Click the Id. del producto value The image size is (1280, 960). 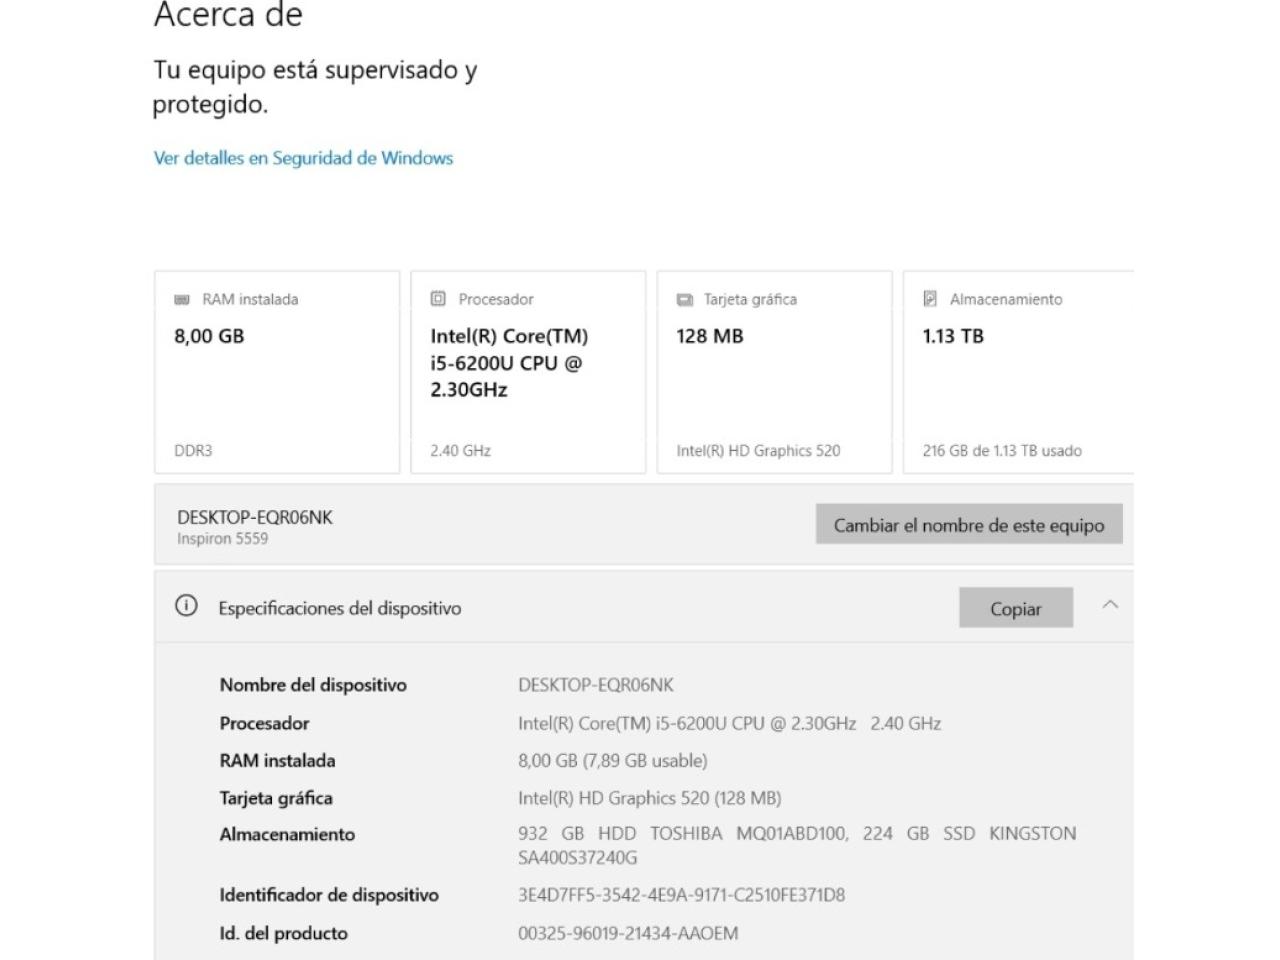click(x=628, y=933)
